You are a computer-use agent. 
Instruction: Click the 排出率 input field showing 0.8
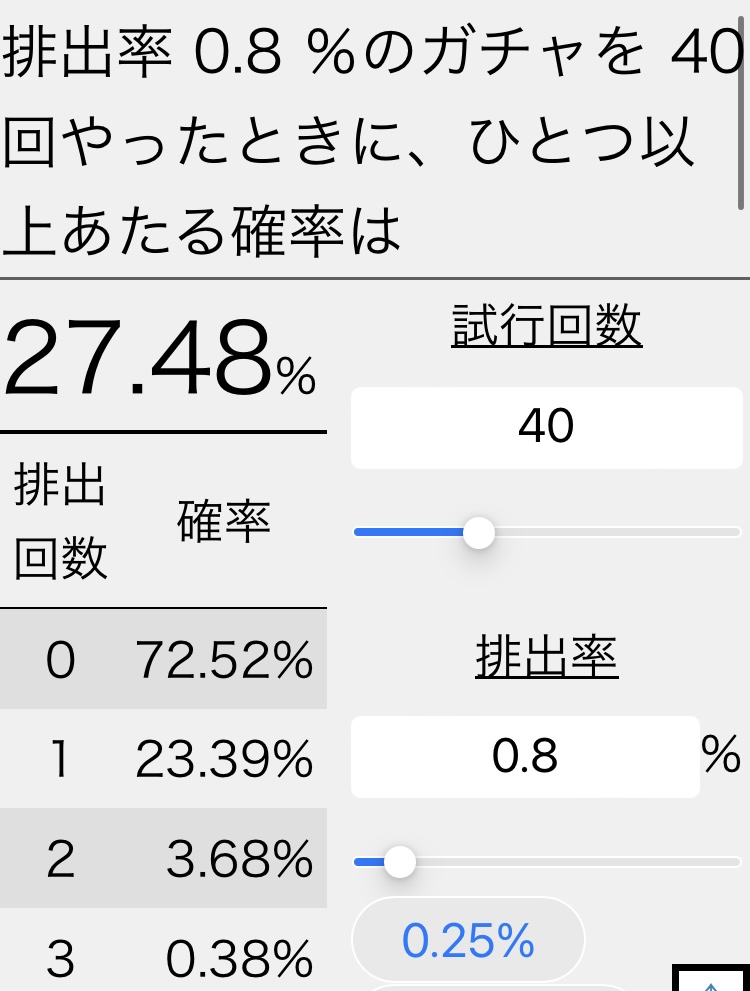(525, 757)
